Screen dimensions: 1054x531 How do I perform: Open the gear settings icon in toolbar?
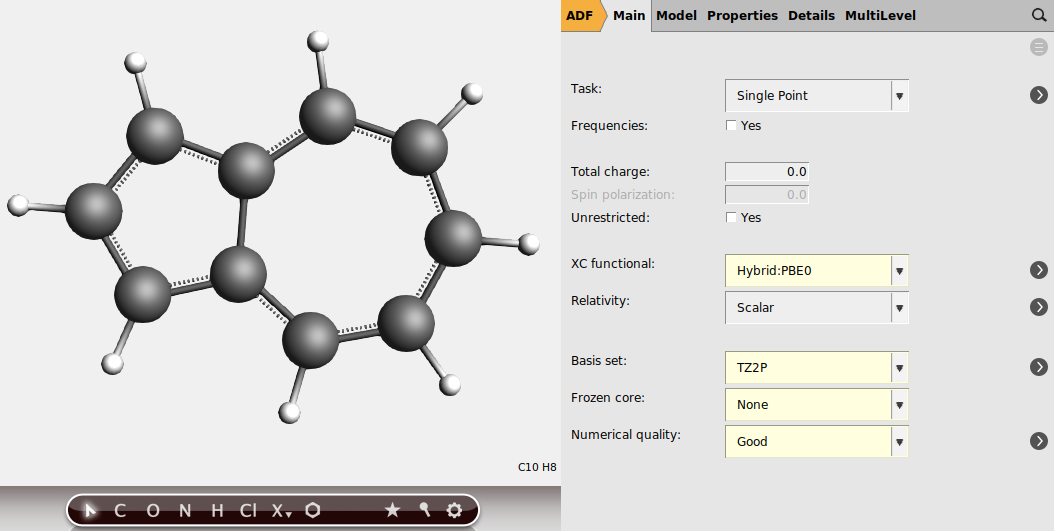point(454,510)
